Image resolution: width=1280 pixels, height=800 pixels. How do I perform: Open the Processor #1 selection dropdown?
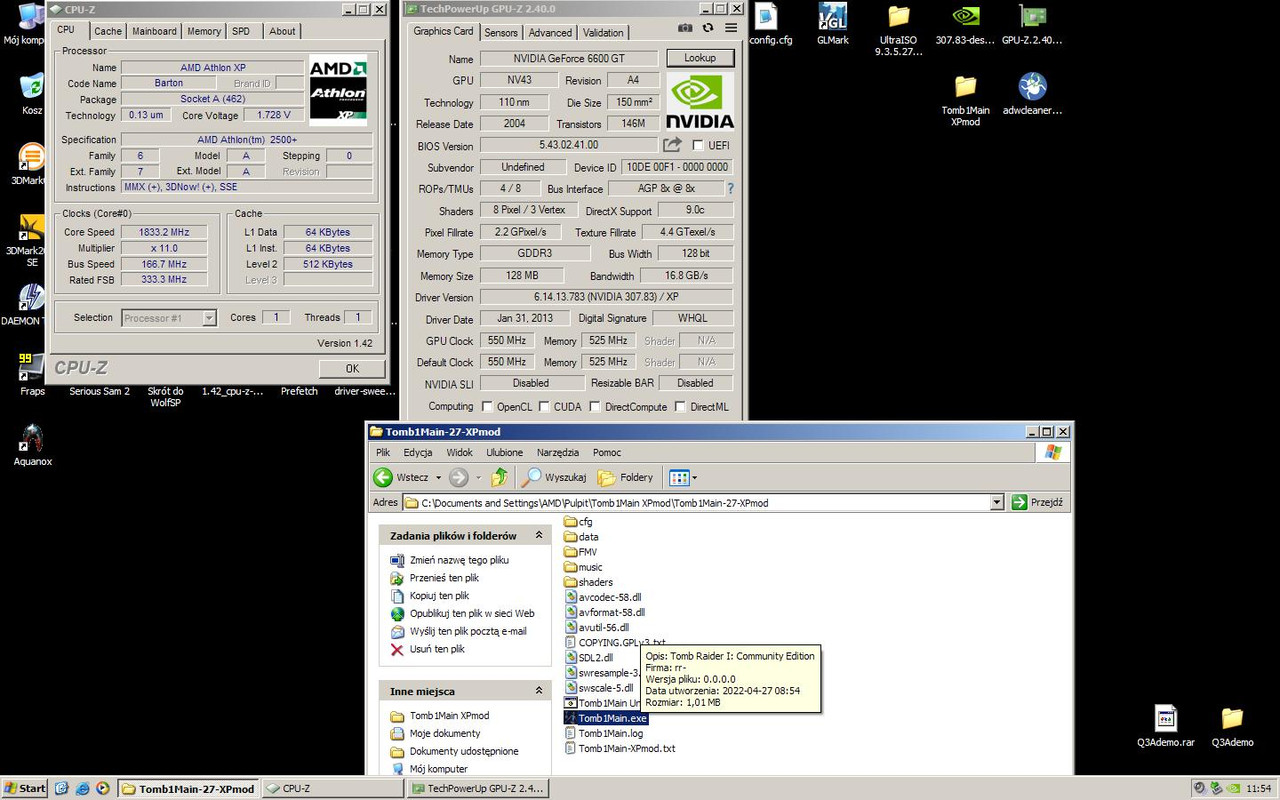209,318
